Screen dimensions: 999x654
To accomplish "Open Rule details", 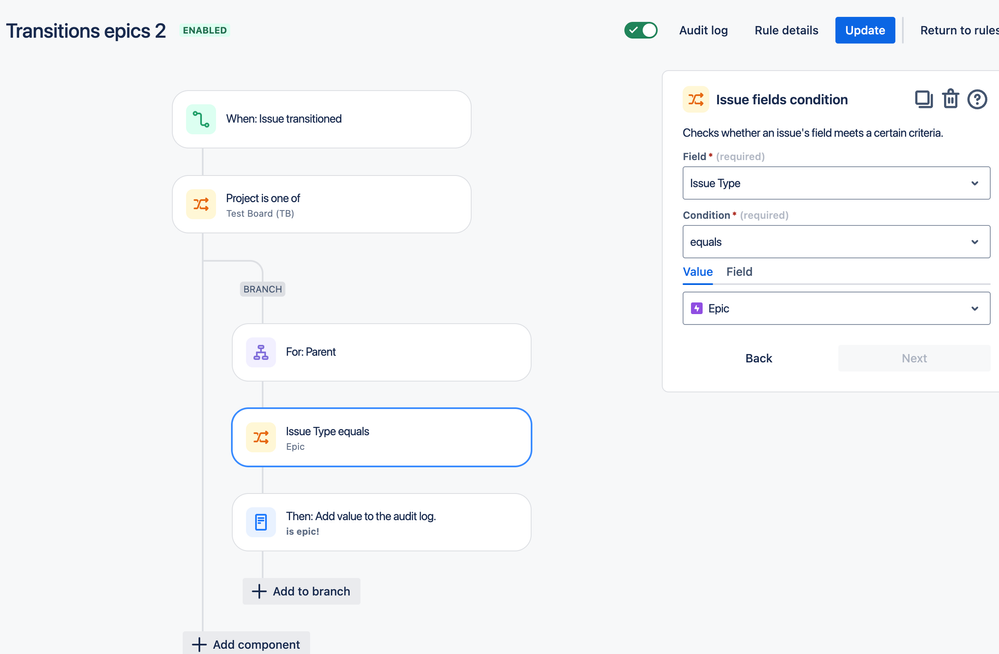I will click(x=786, y=31).
